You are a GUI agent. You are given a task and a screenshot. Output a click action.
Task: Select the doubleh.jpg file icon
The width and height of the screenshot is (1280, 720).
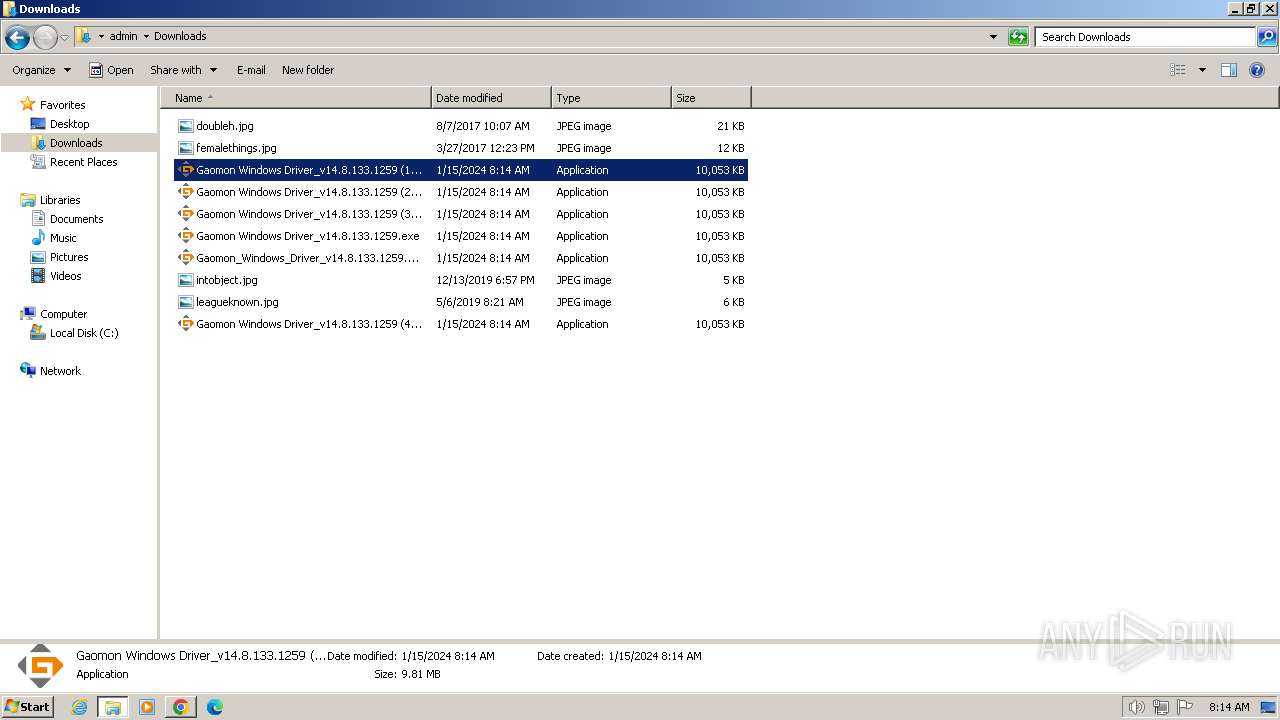[x=185, y=126]
